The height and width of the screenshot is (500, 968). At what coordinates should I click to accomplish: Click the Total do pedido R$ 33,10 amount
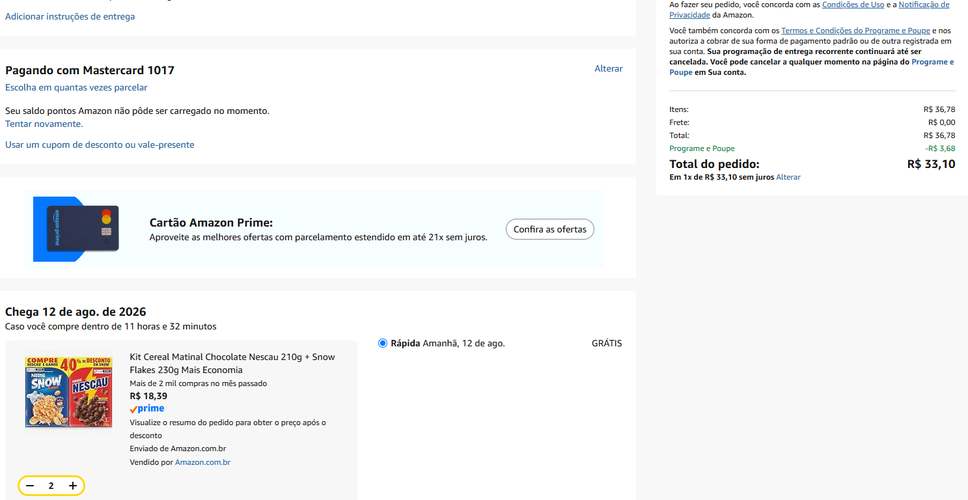(x=931, y=164)
